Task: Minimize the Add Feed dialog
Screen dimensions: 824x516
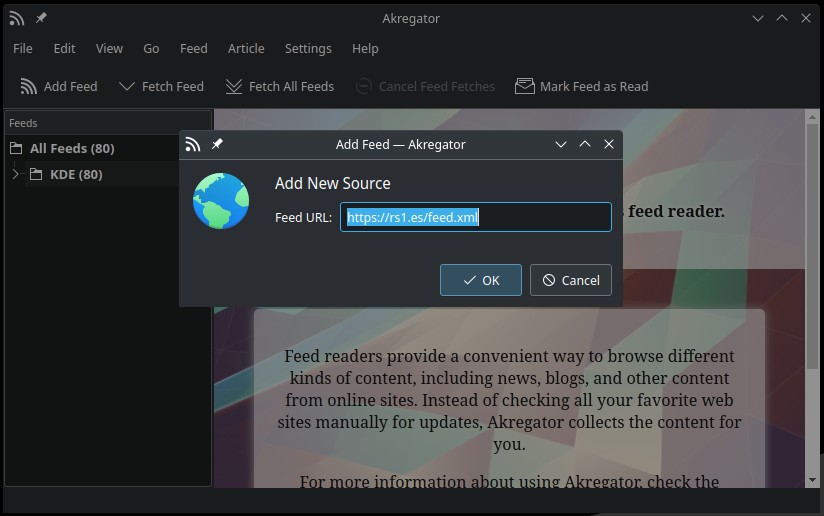Action: coord(561,144)
